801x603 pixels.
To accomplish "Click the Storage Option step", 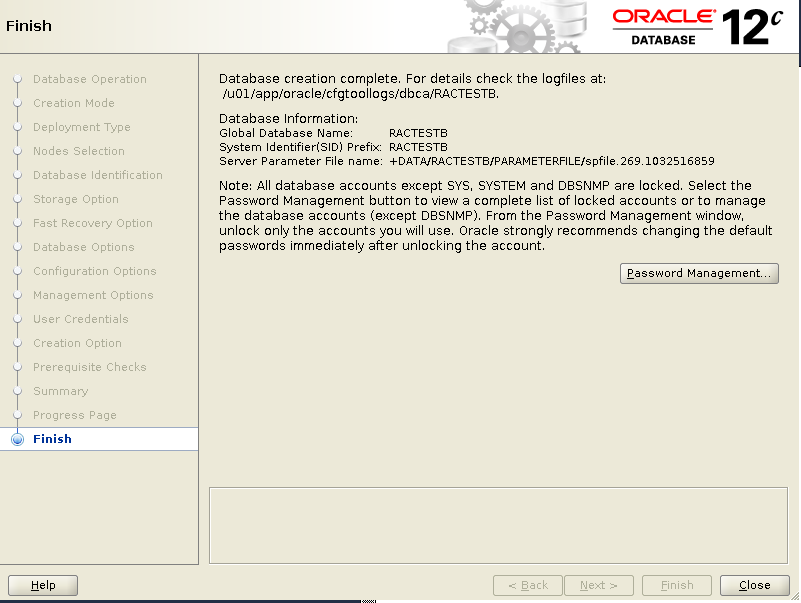I will pos(75,199).
